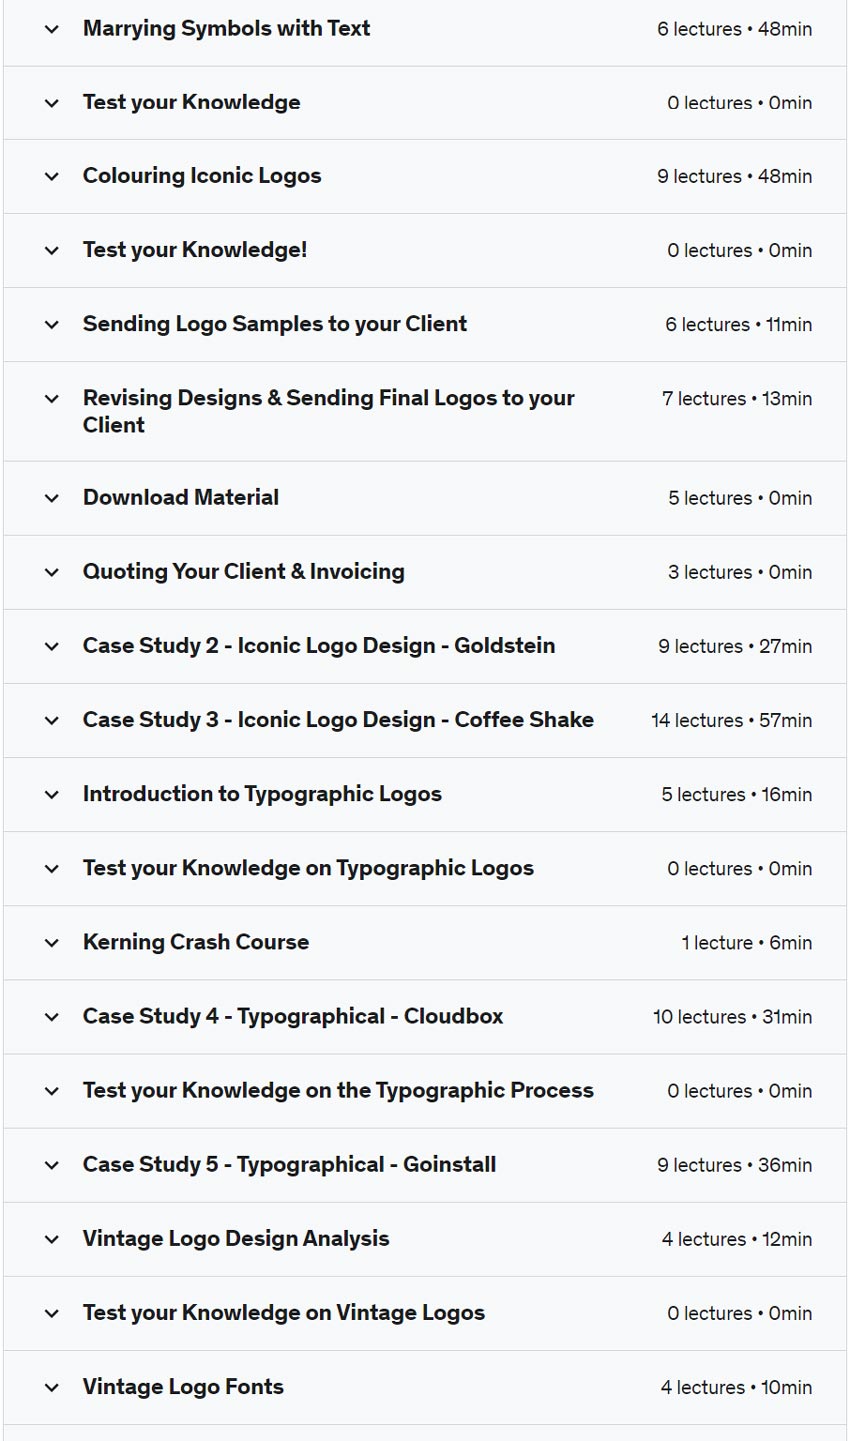
Task: Expand Sending Logo Samples to your Client
Action: coord(52,324)
